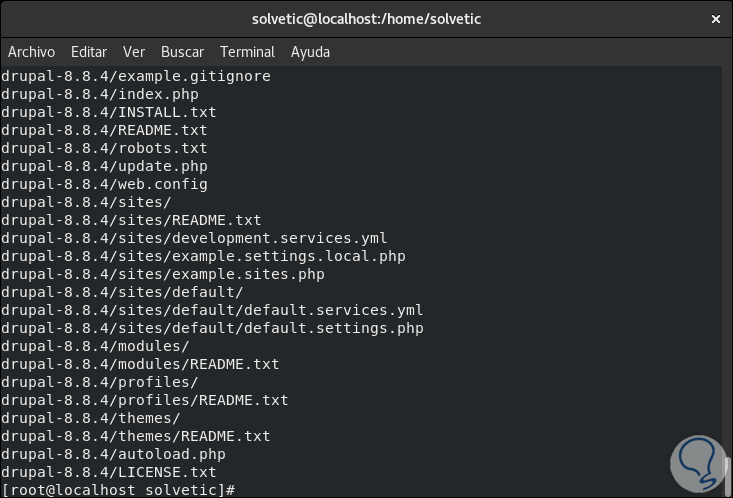Open the Archivo menu
Image resolution: width=733 pixels, height=498 pixels.
[x=29, y=52]
